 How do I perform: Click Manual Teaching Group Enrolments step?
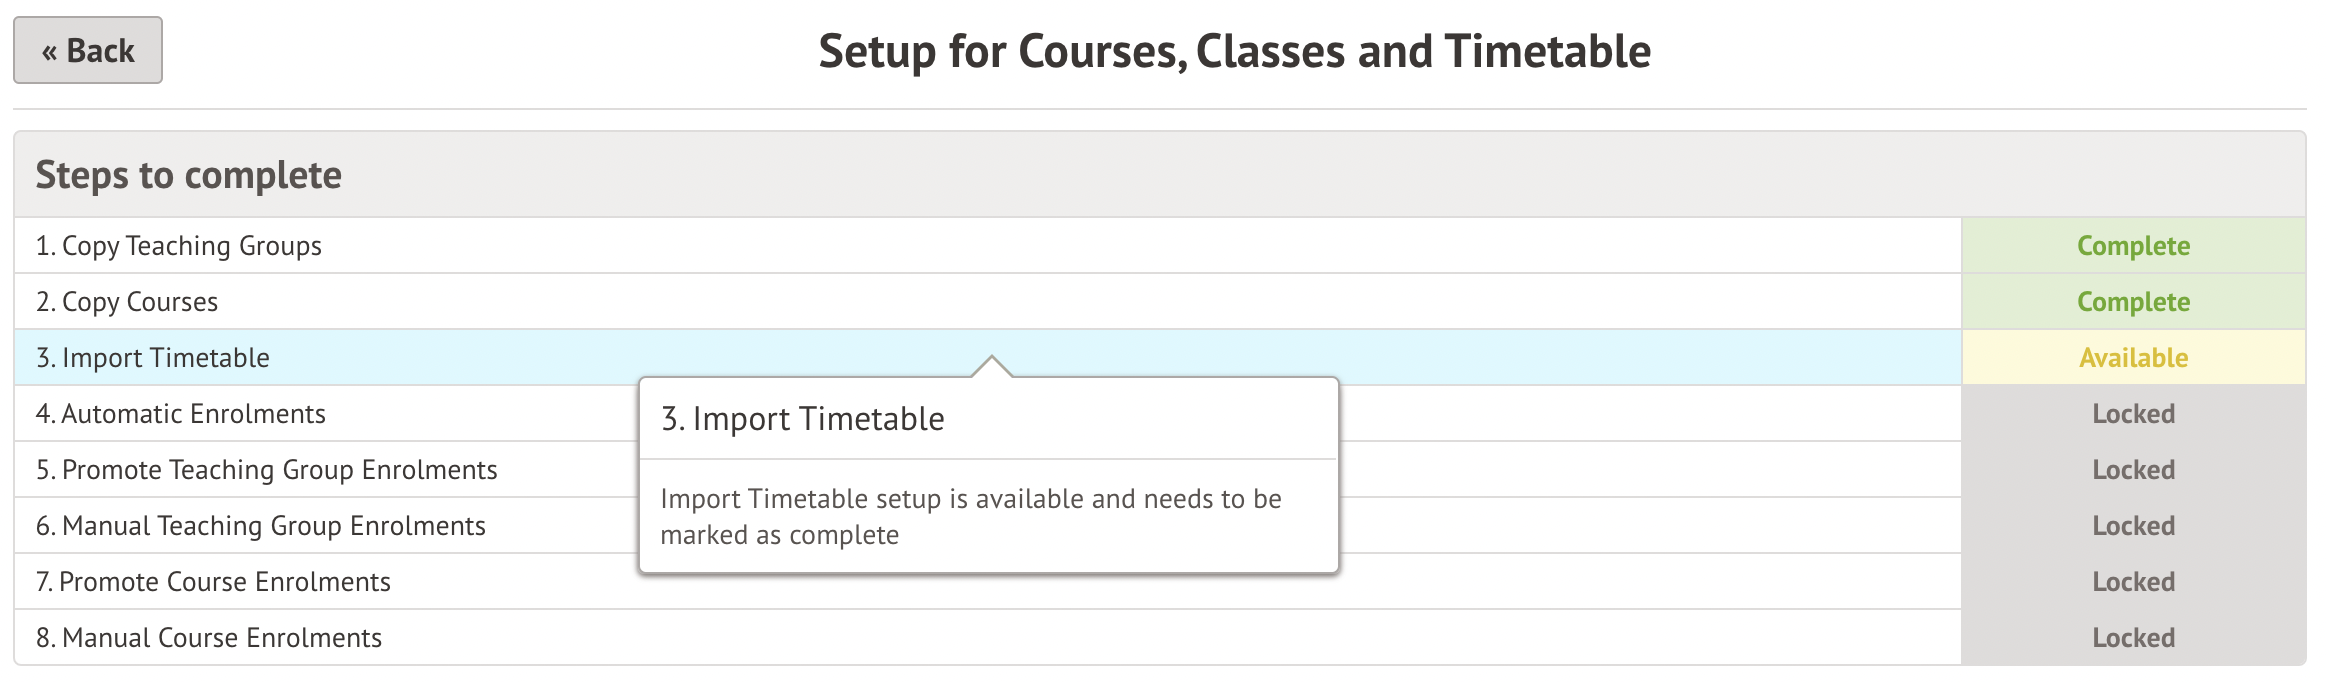(x=261, y=526)
